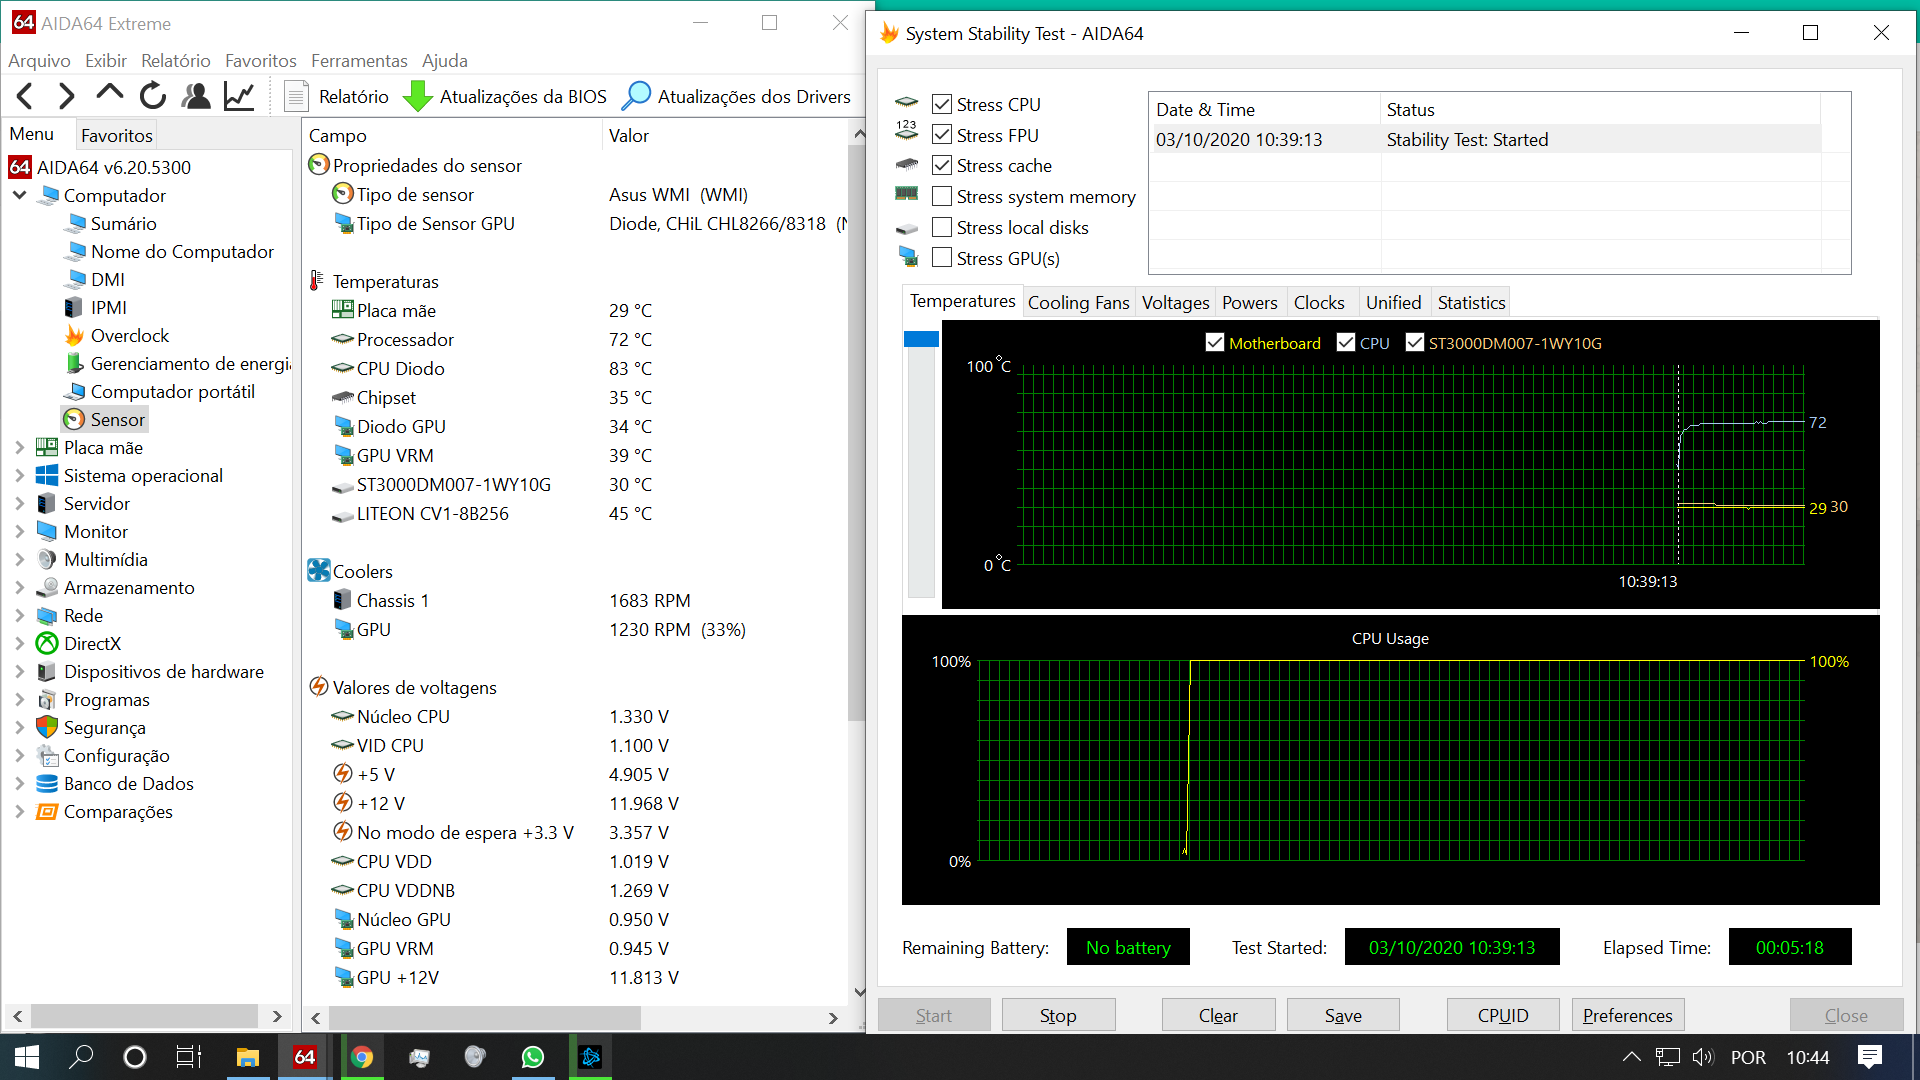This screenshot has height=1080, width=1920.
Task: Expand the Monitor tree node
Action: [x=19, y=532]
